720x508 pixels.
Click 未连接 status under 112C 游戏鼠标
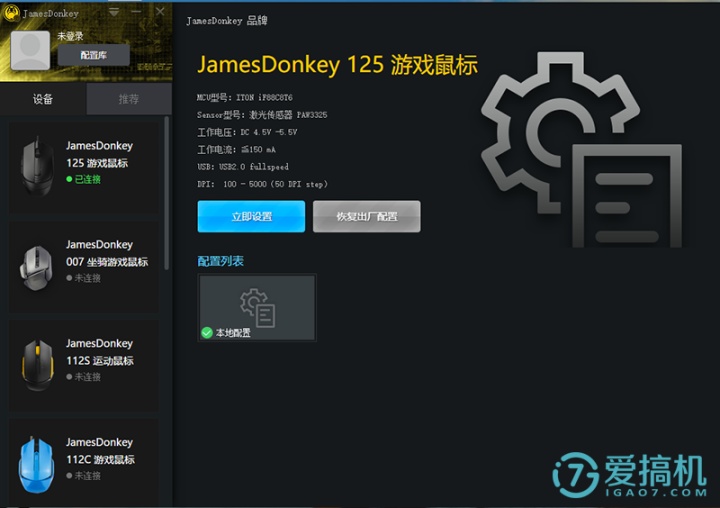click(84, 475)
